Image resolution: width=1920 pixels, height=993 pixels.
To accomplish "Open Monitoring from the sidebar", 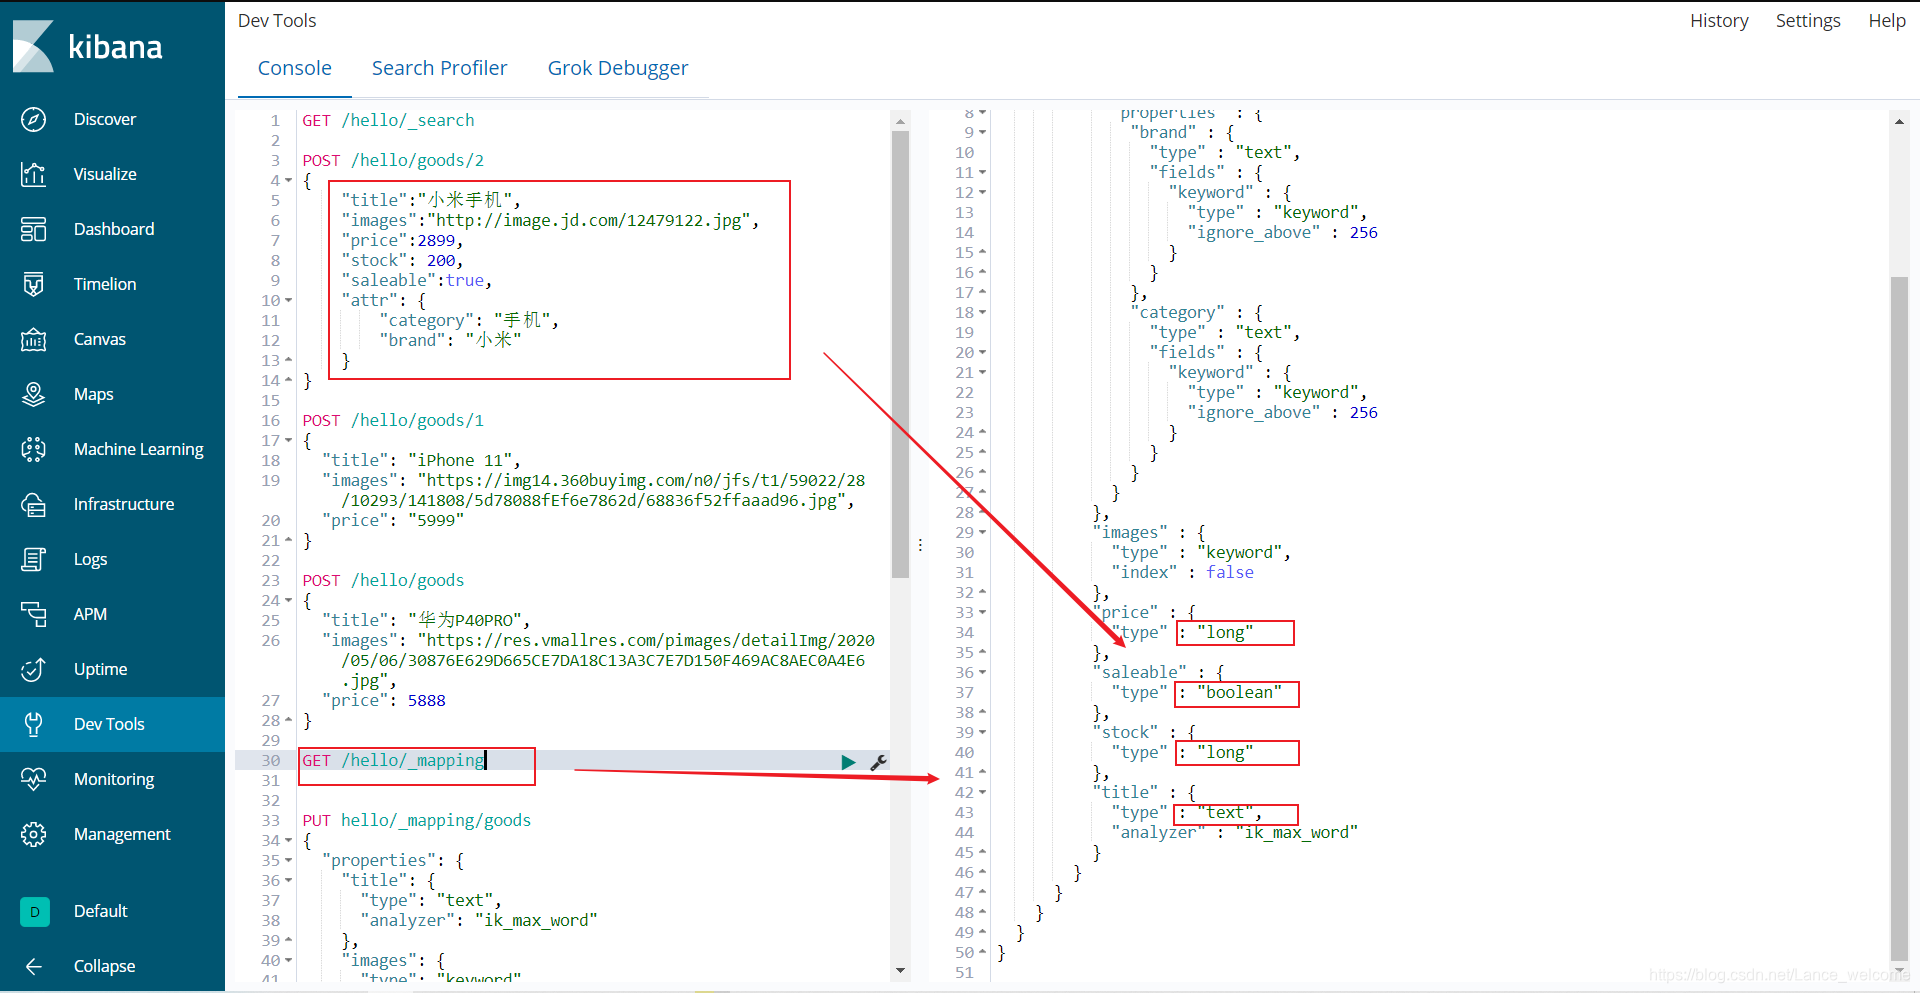I will click(113, 778).
